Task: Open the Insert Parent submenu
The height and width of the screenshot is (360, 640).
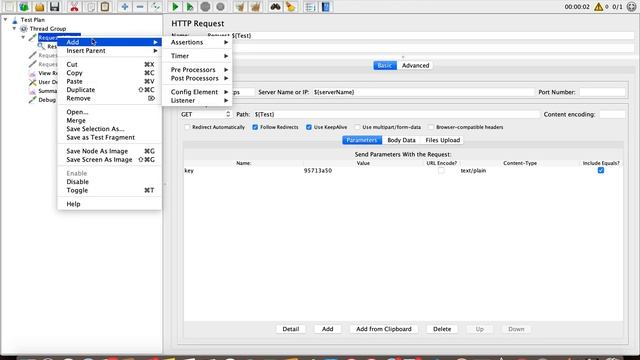Action: click(109, 51)
